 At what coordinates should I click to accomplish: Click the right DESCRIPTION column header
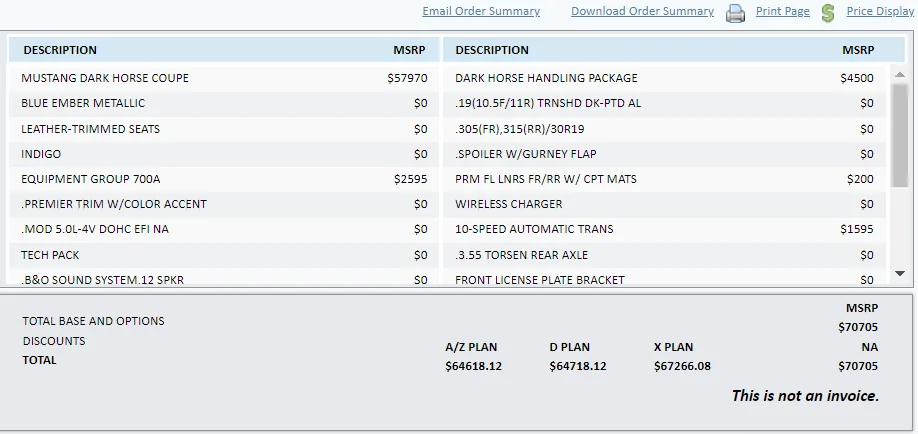(492, 50)
